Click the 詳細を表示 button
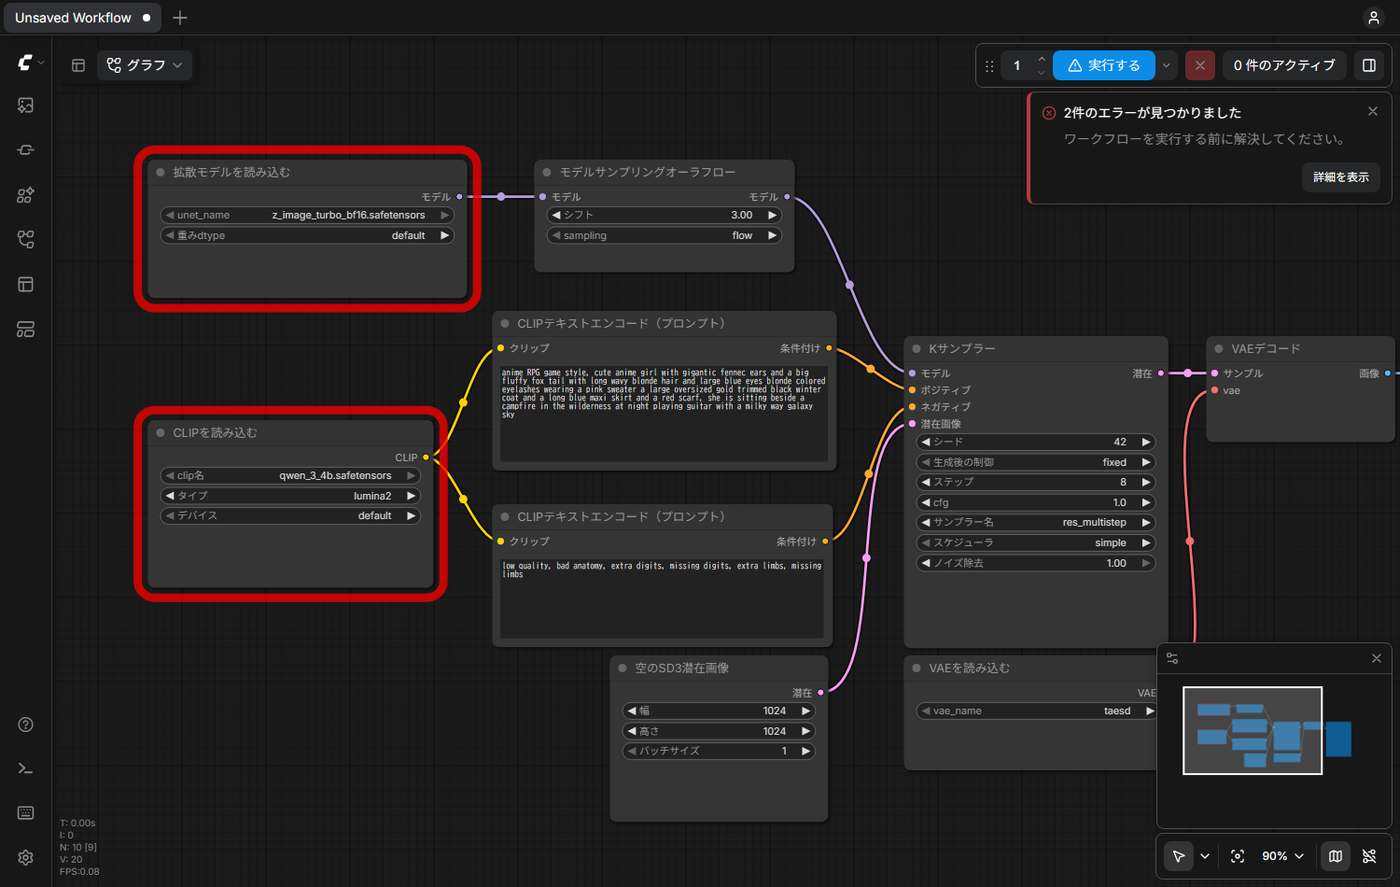Screen dimensions: 1400x887 pyautogui.click(x=1341, y=177)
